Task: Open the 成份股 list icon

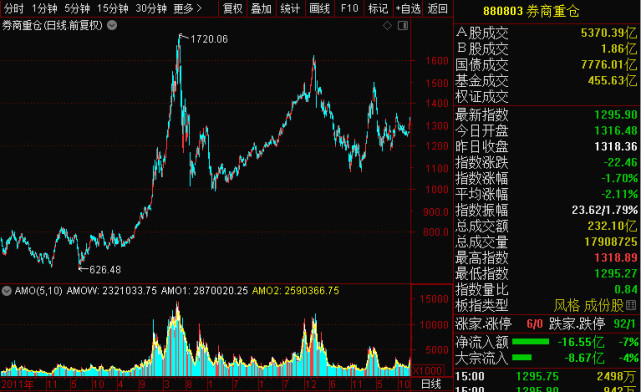Action: [x=631, y=305]
